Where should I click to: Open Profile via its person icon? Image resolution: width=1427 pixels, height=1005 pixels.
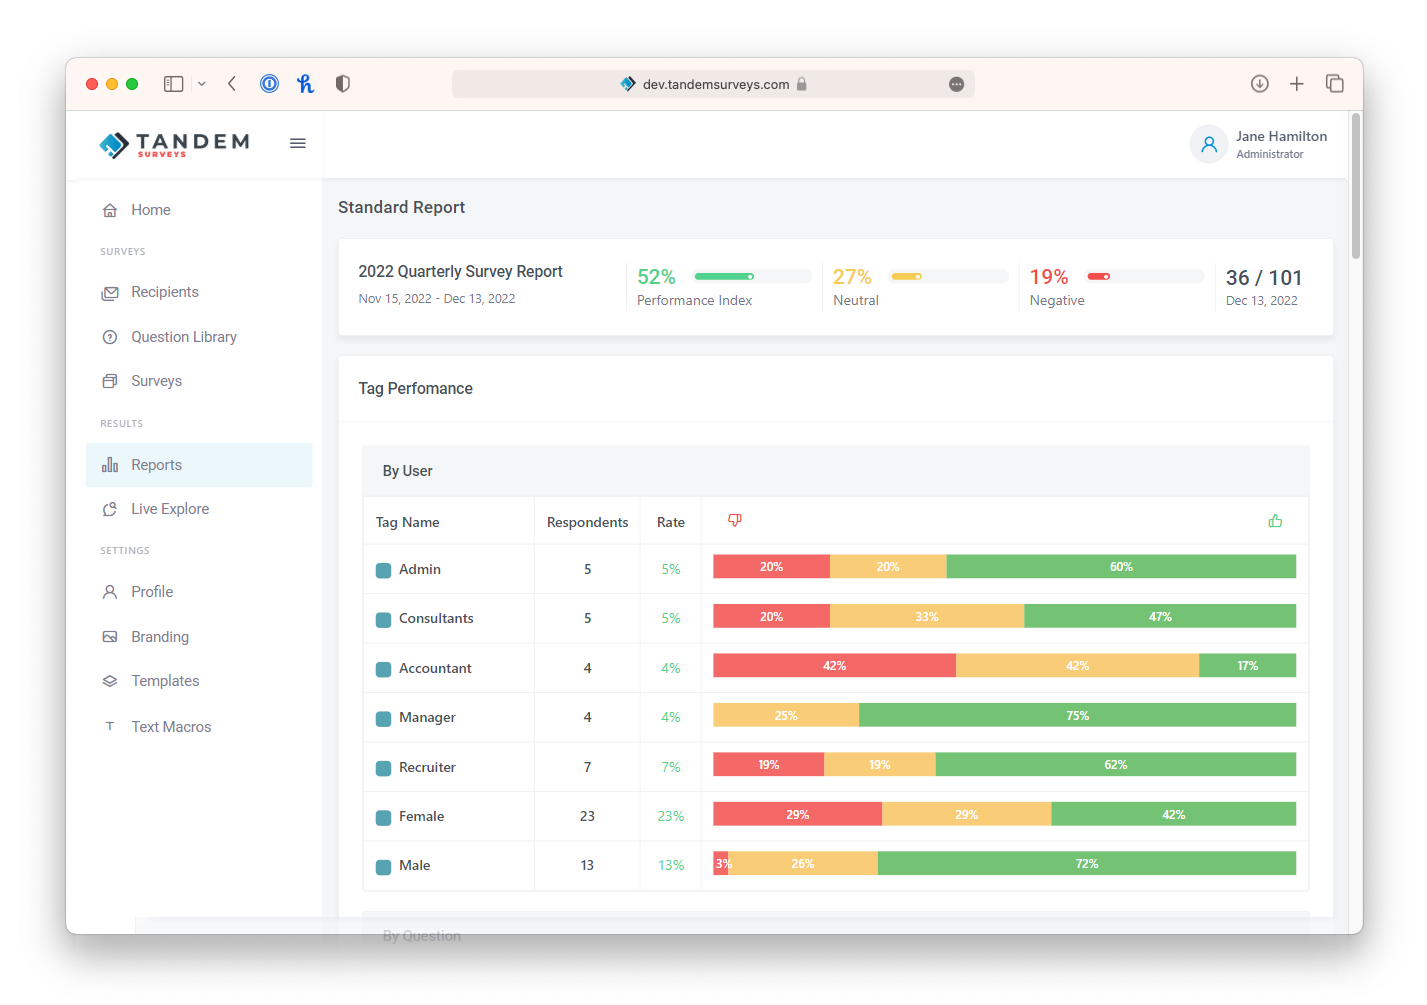pos(109,591)
